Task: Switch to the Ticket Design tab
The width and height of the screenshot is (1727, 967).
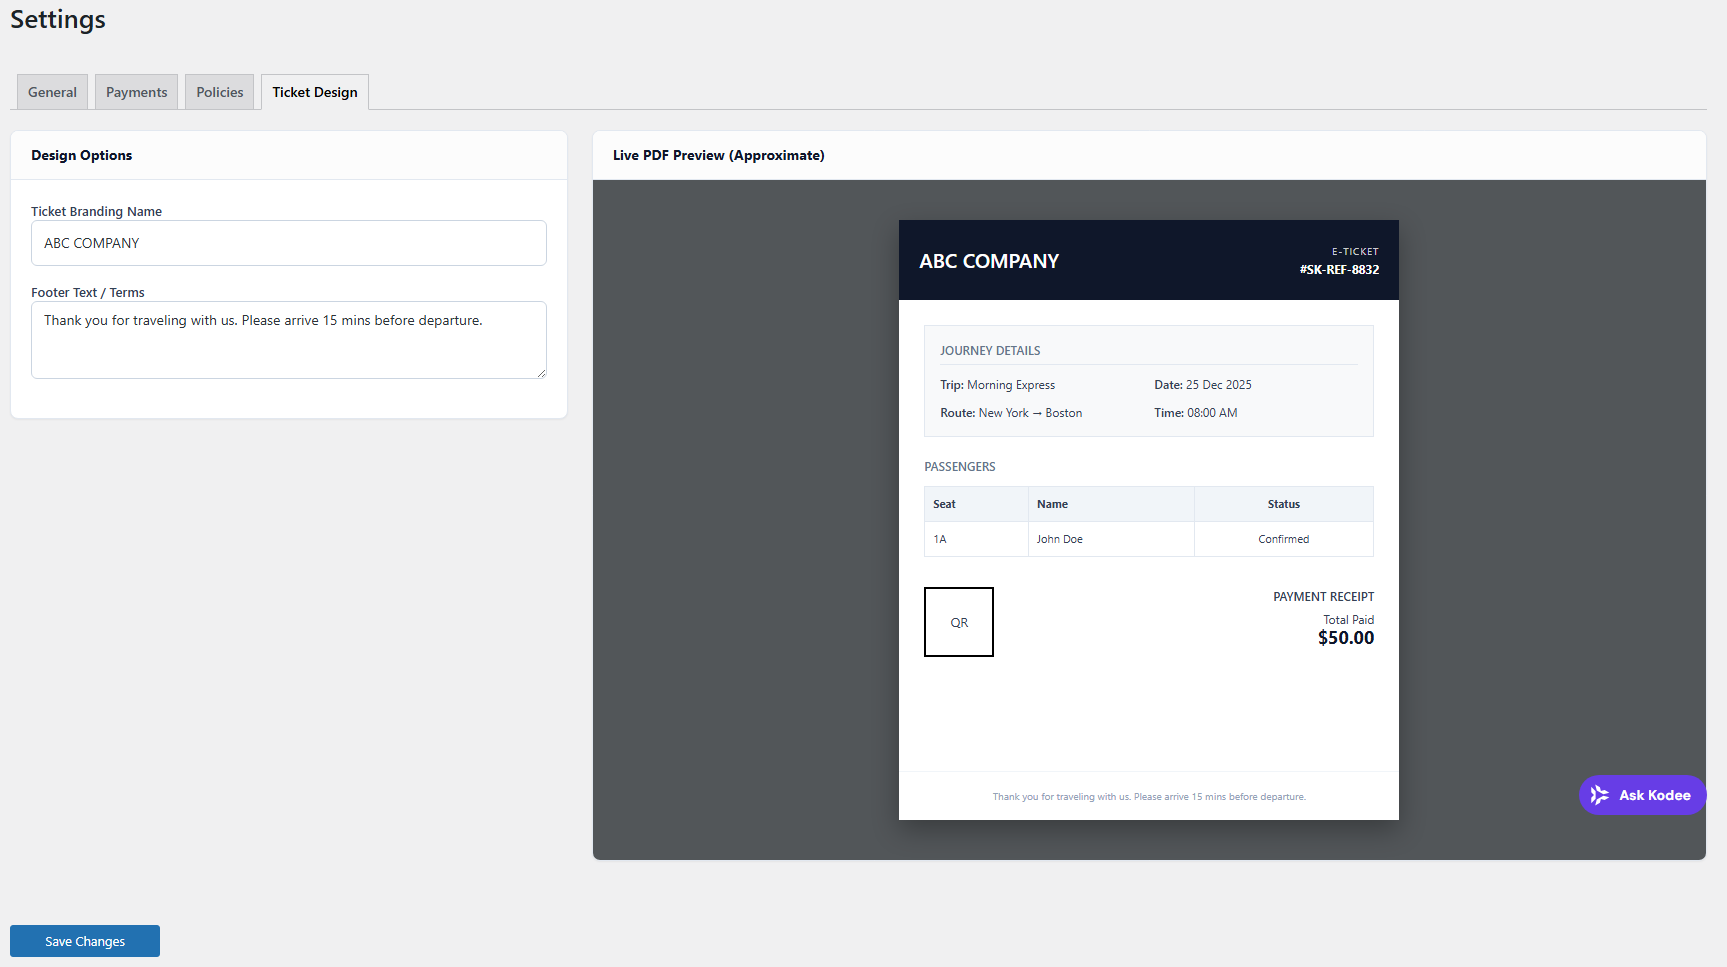Action: pyautogui.click(x=314, y=91)
